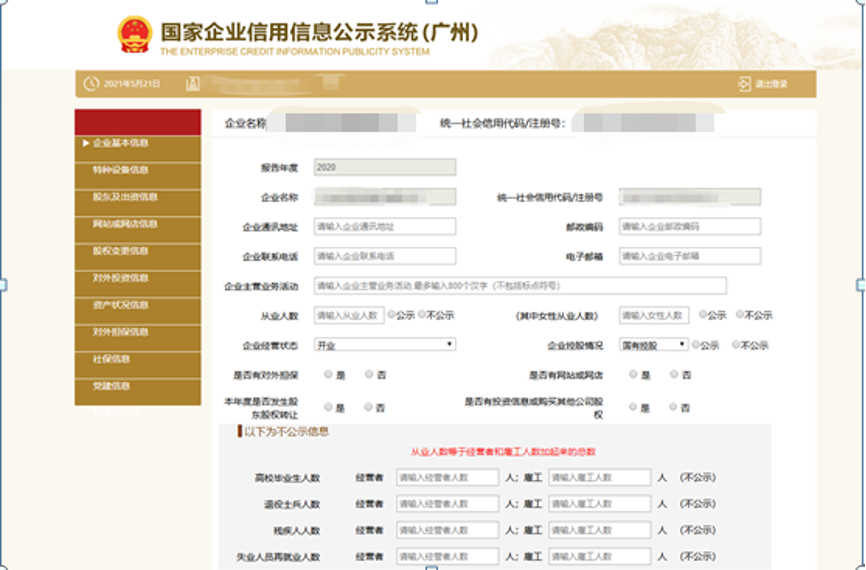Open 特种设备信息 in sidebar
The width and height of the screenshot is (866, 570).
coord(120,170)
